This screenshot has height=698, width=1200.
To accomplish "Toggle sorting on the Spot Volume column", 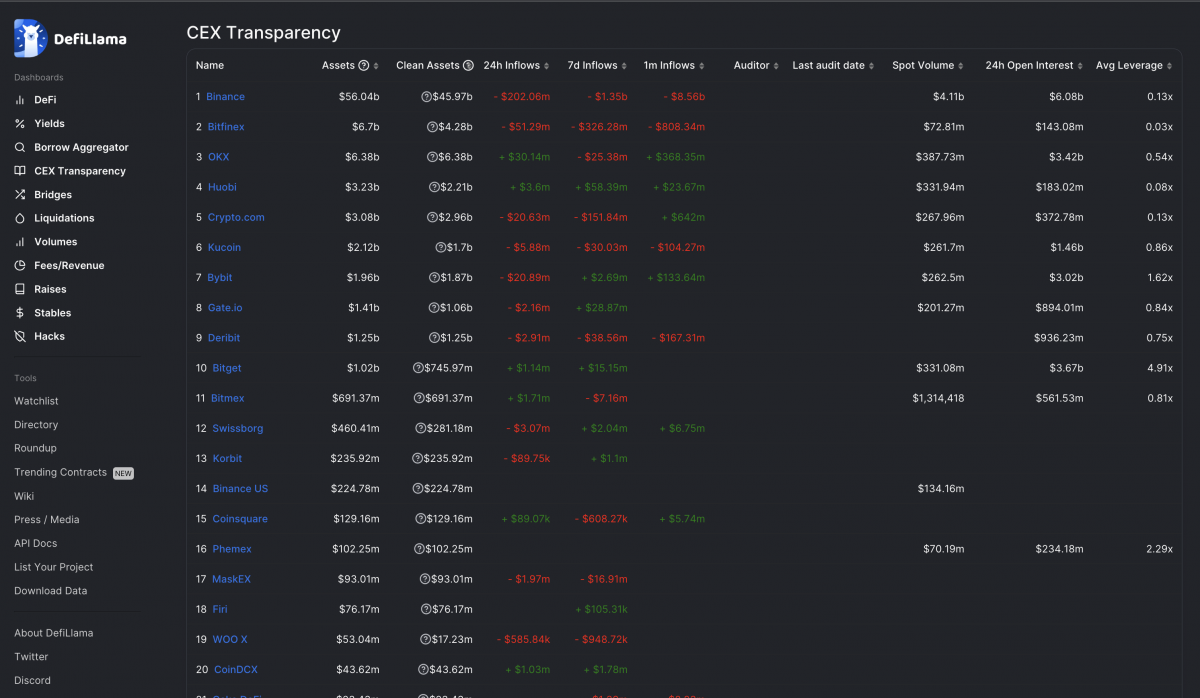I will pos(960,65).
